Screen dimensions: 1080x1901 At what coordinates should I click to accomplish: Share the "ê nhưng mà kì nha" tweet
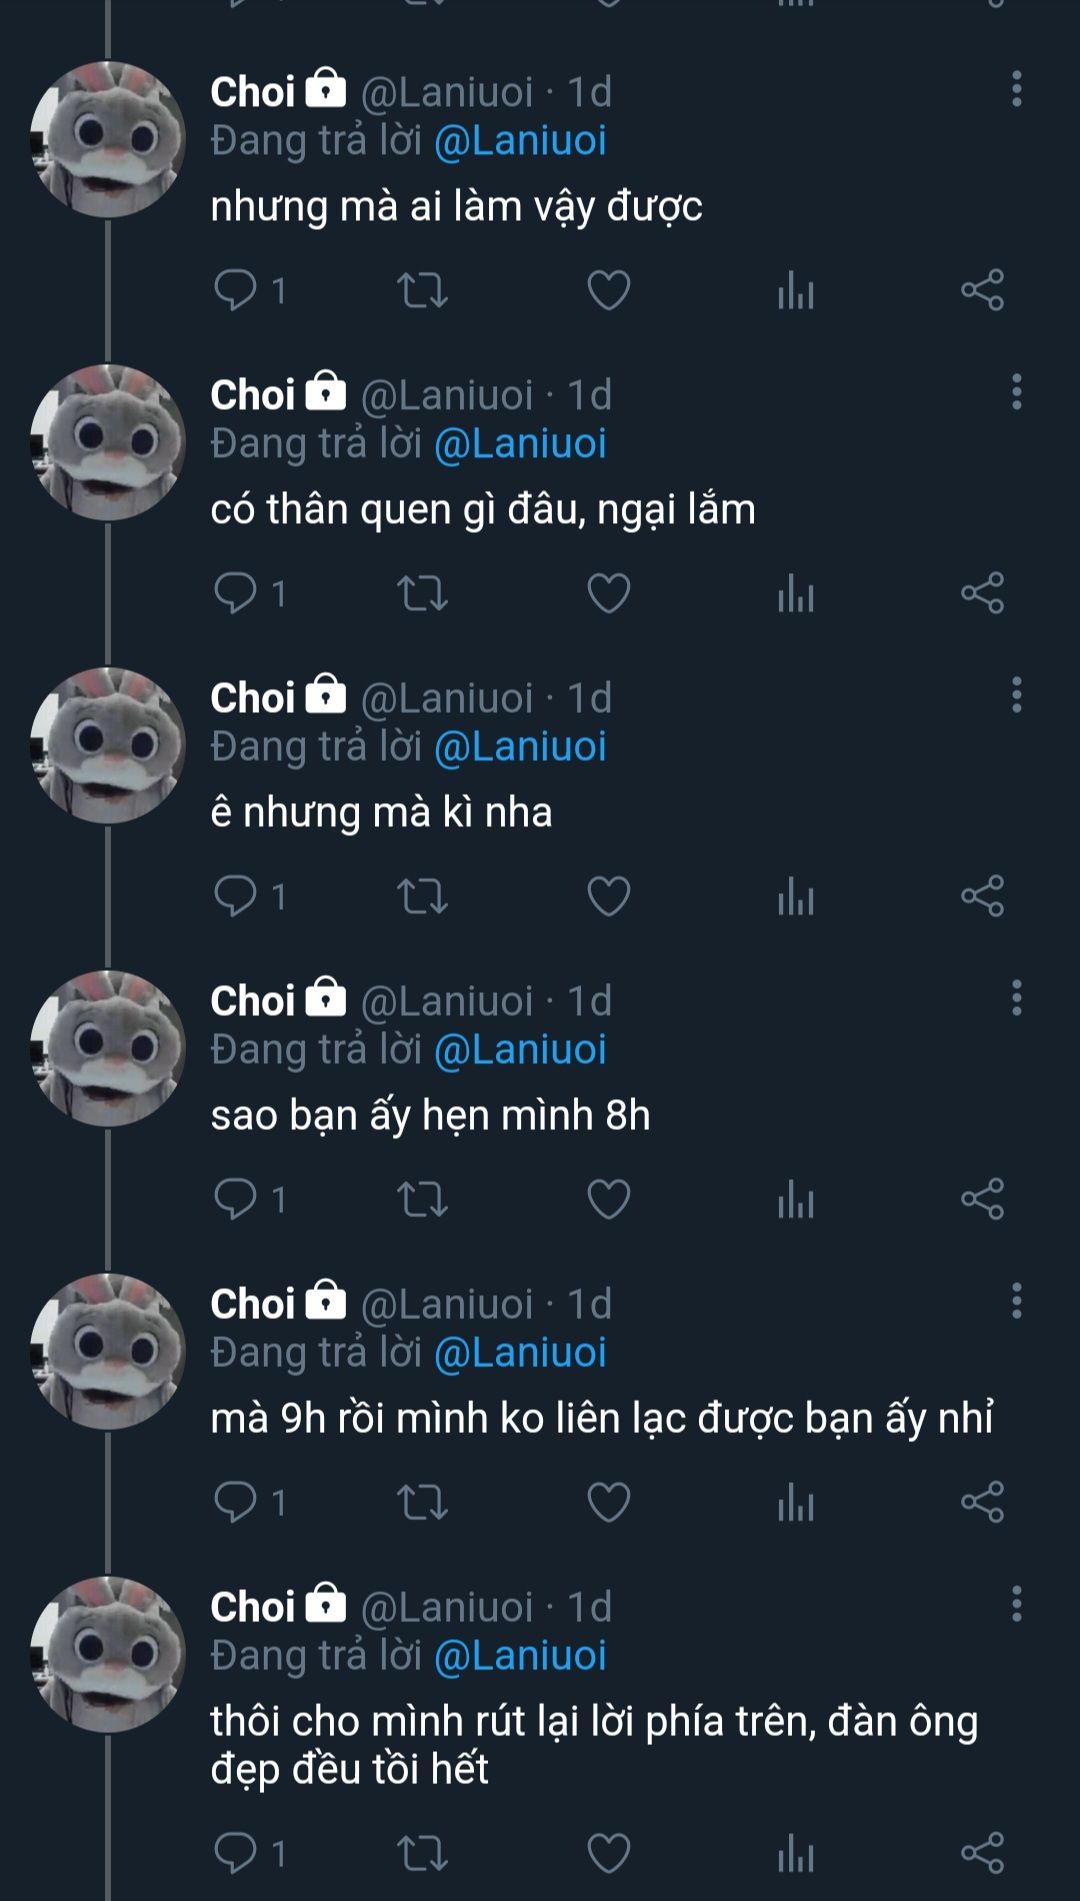[x=982, y=896]
